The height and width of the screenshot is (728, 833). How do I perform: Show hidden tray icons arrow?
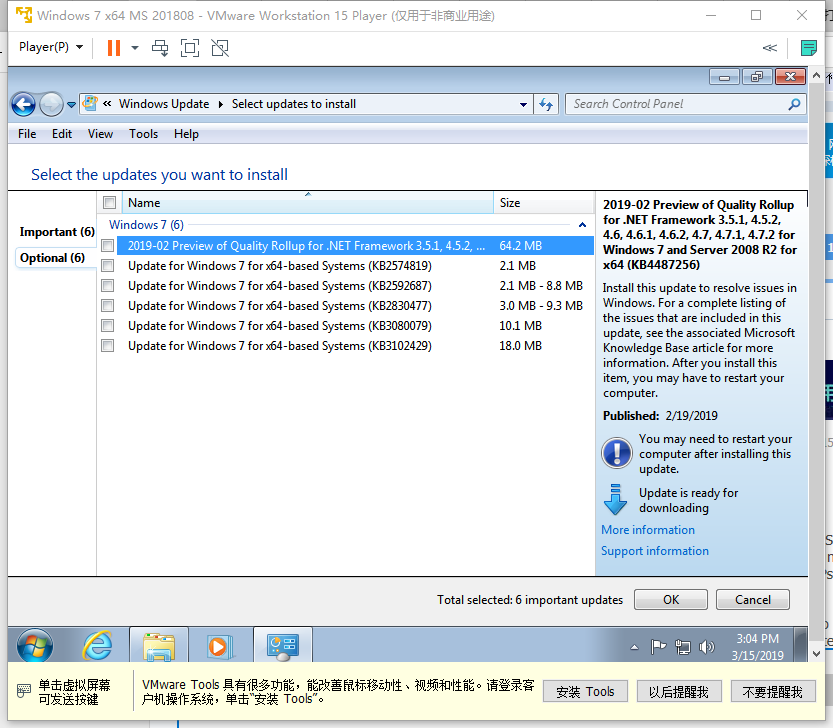tap(634, 647)
